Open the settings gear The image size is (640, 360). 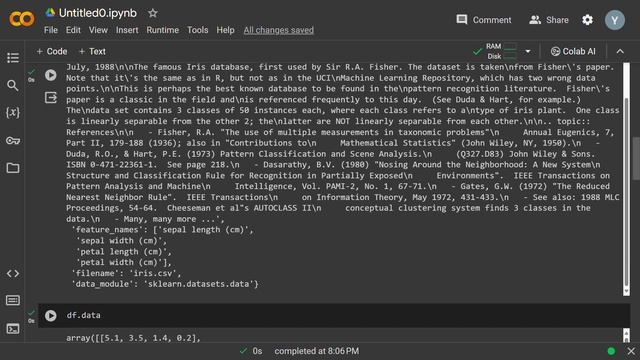tap(587, 20)
